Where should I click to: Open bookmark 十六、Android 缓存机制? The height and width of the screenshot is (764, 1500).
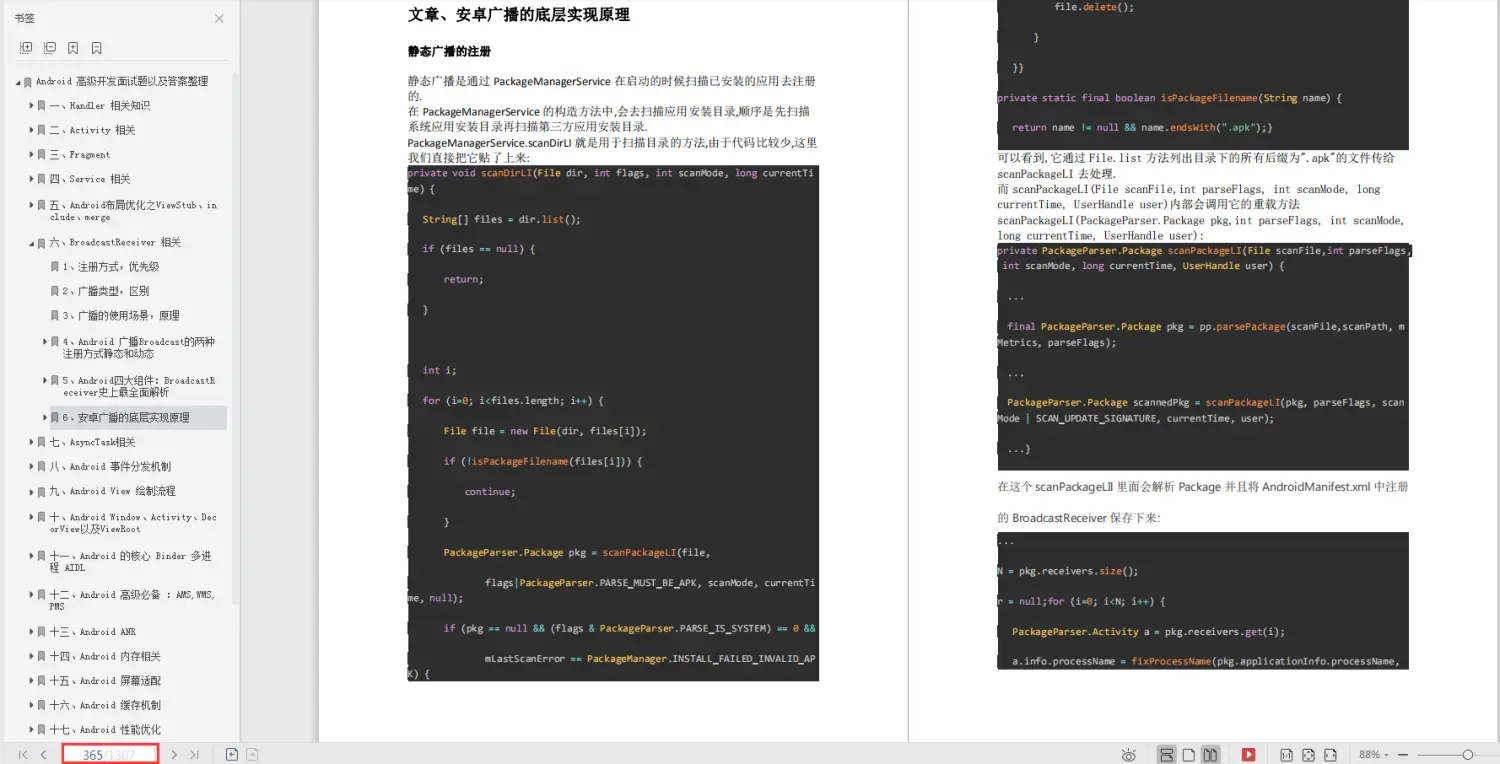tap(105, 705)
